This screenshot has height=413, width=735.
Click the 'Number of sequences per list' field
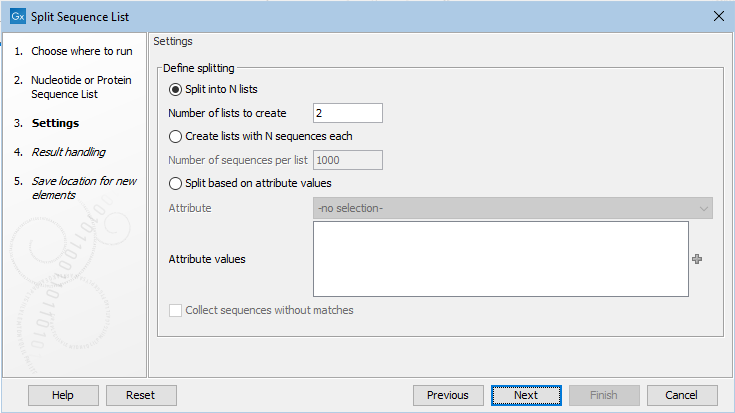coord(347,160)
